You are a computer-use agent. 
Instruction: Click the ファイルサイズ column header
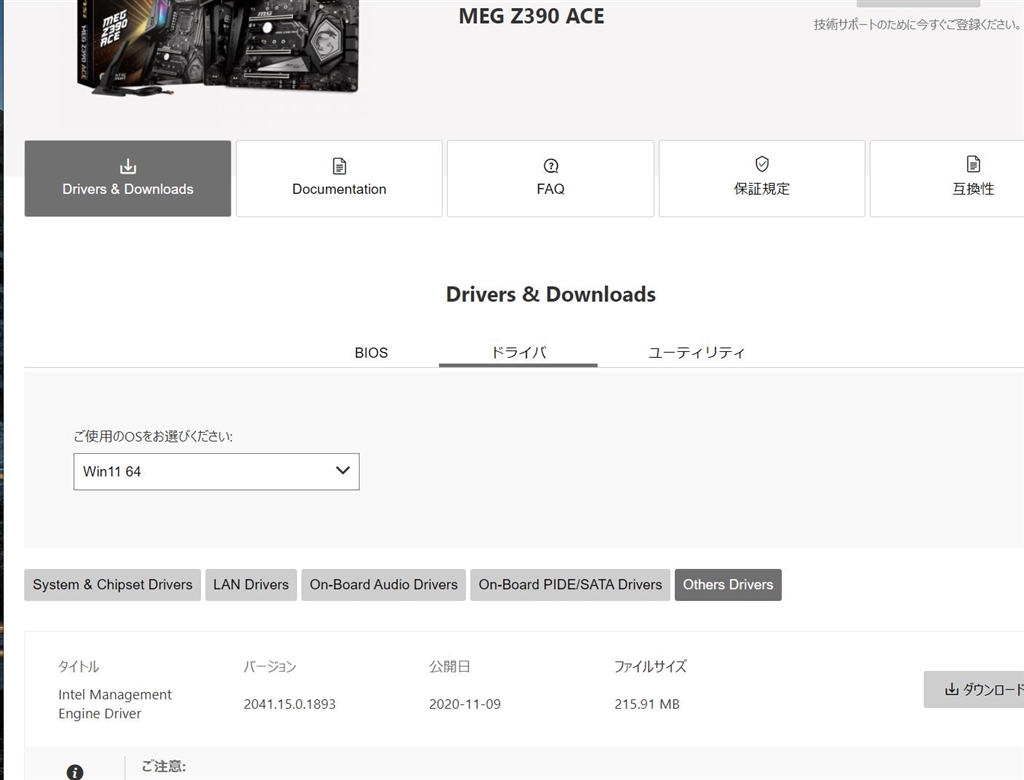coord(650,666)
